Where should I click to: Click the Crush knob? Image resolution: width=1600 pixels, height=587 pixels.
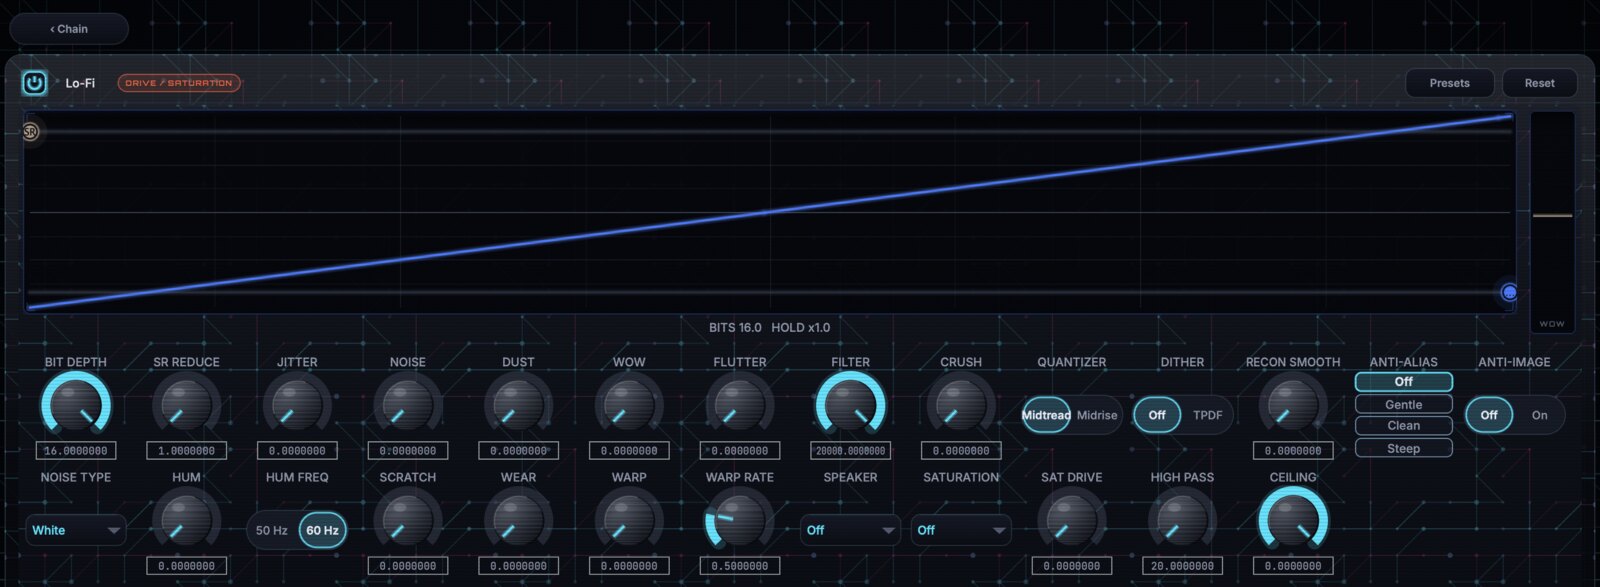pos(961,405)
